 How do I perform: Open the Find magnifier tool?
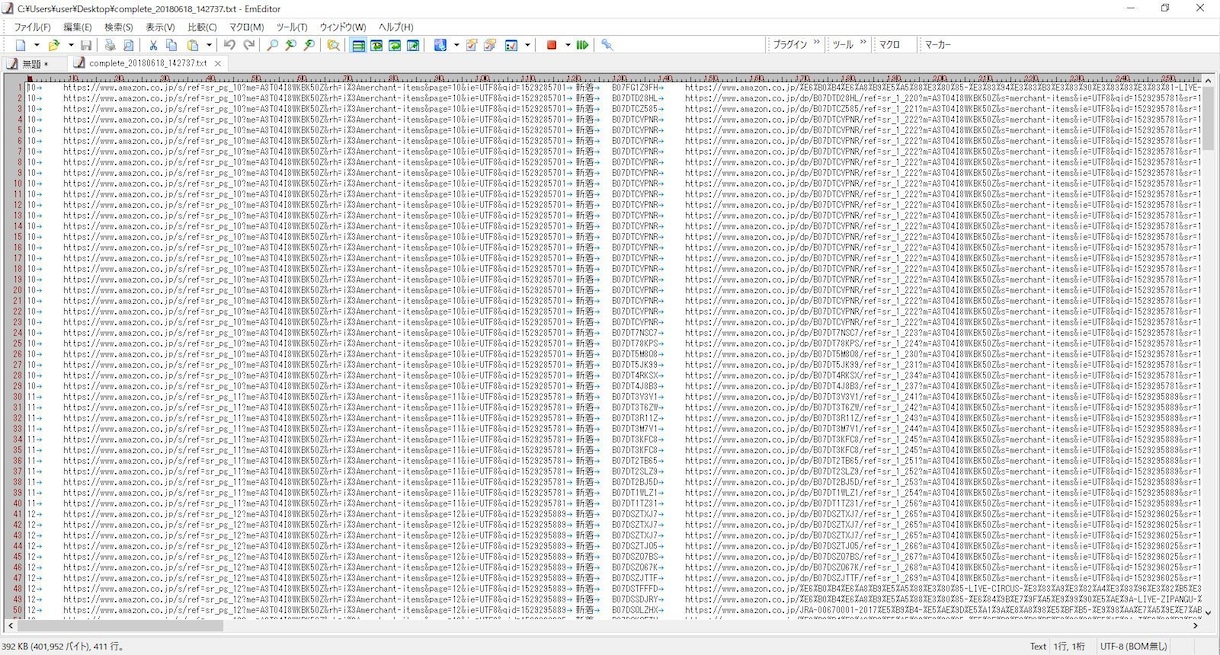click(x=273, y=45)
